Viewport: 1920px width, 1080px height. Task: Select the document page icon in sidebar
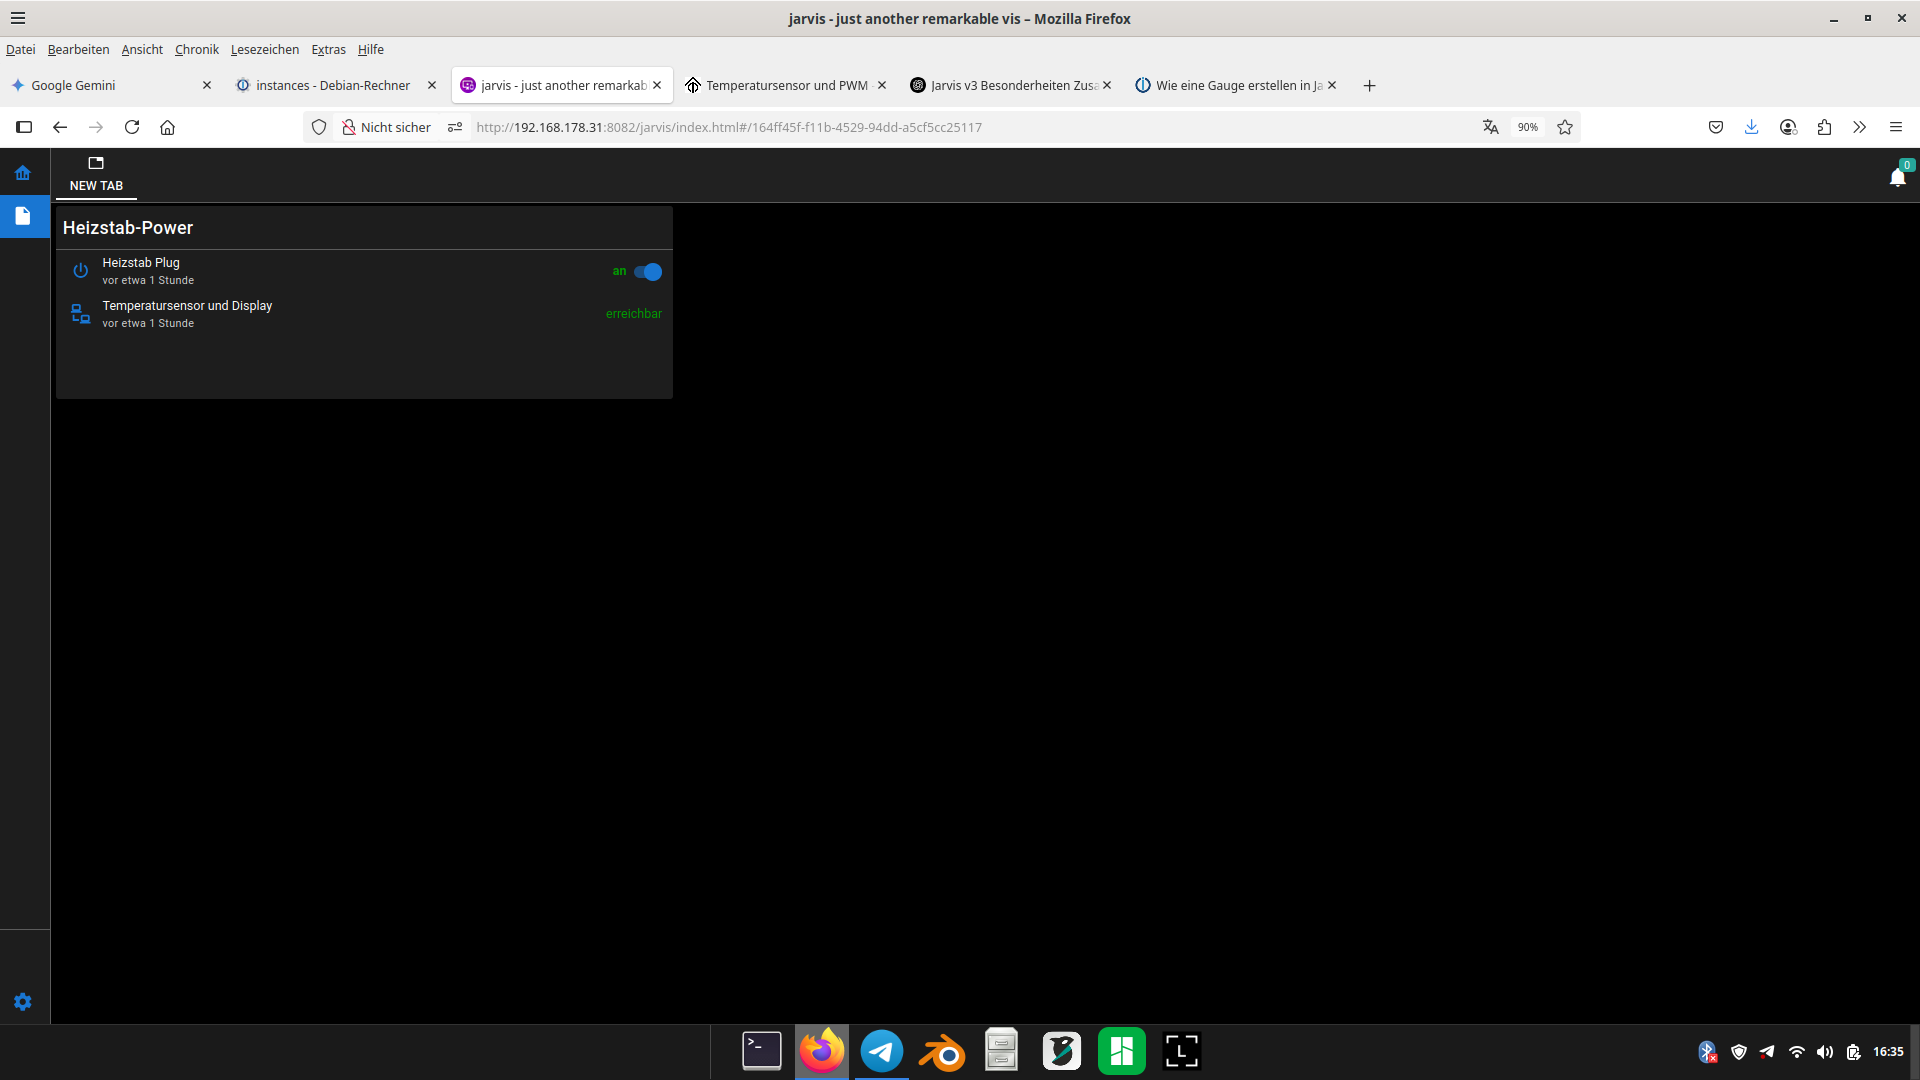point(23,216)
